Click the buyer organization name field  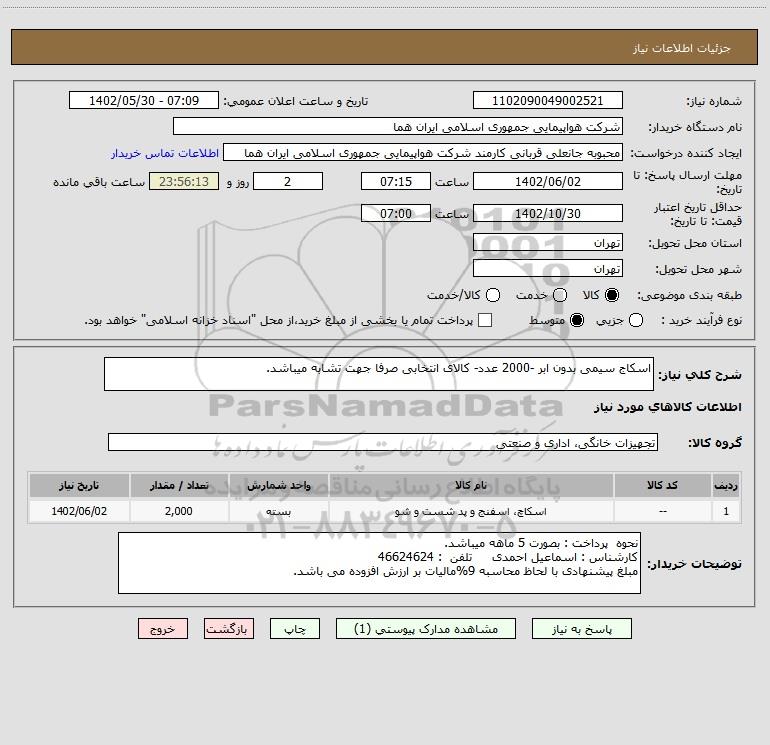tap(398, 126)
